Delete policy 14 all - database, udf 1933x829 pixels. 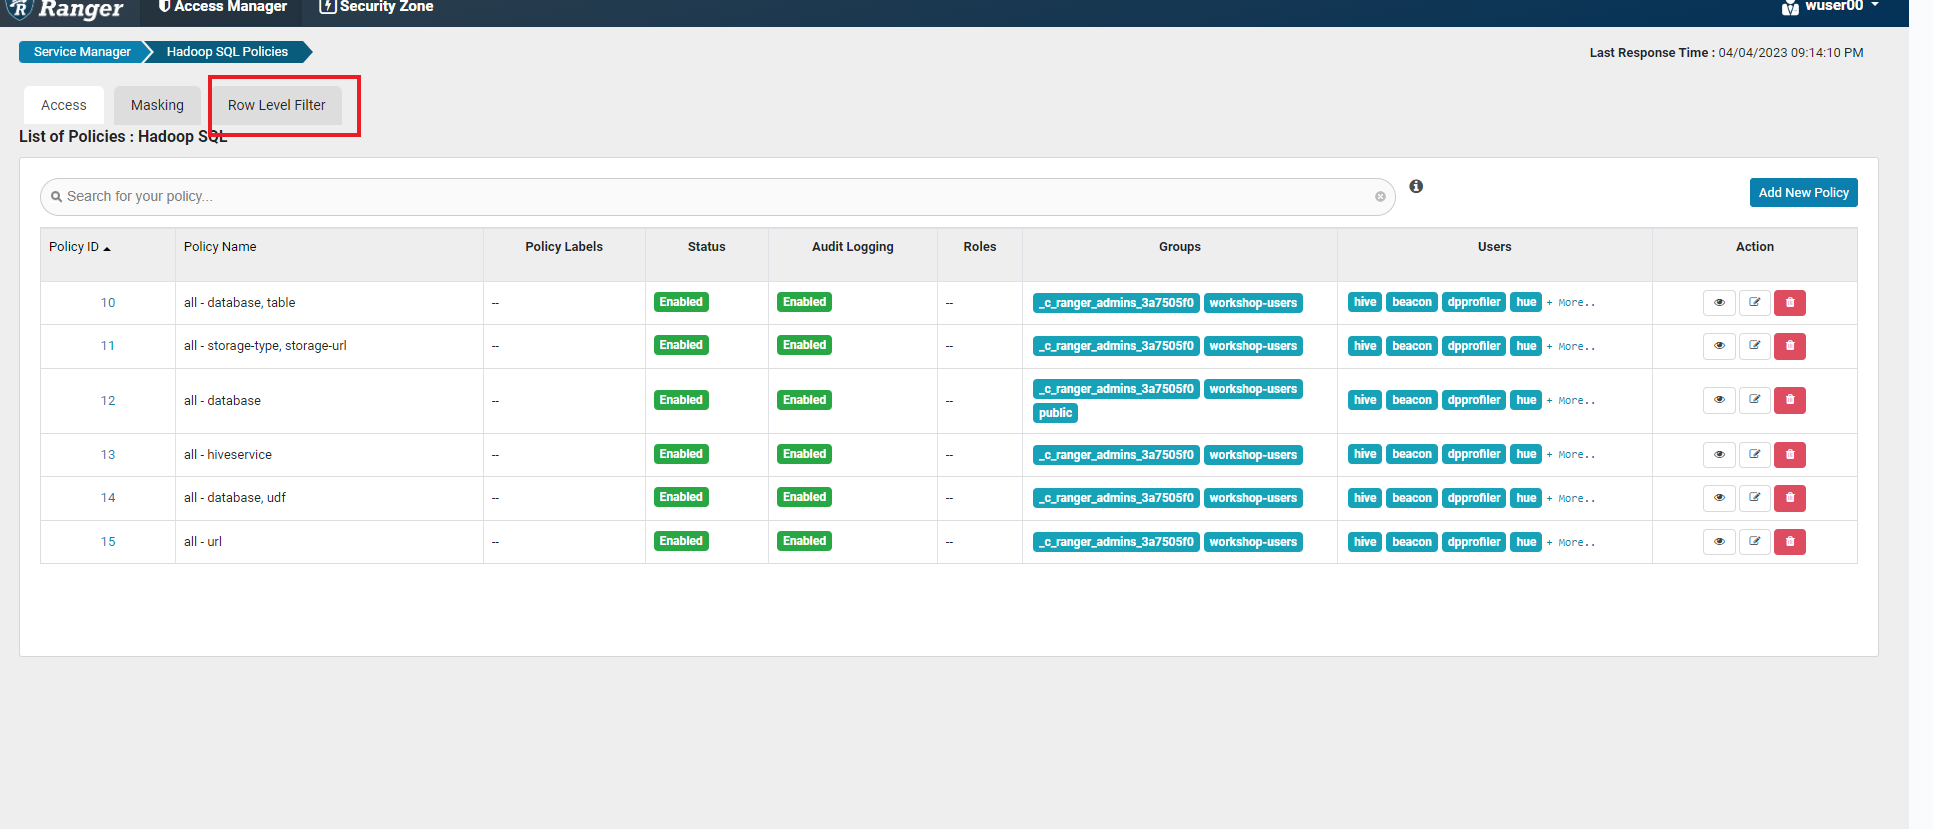(x=1790, y=498)
